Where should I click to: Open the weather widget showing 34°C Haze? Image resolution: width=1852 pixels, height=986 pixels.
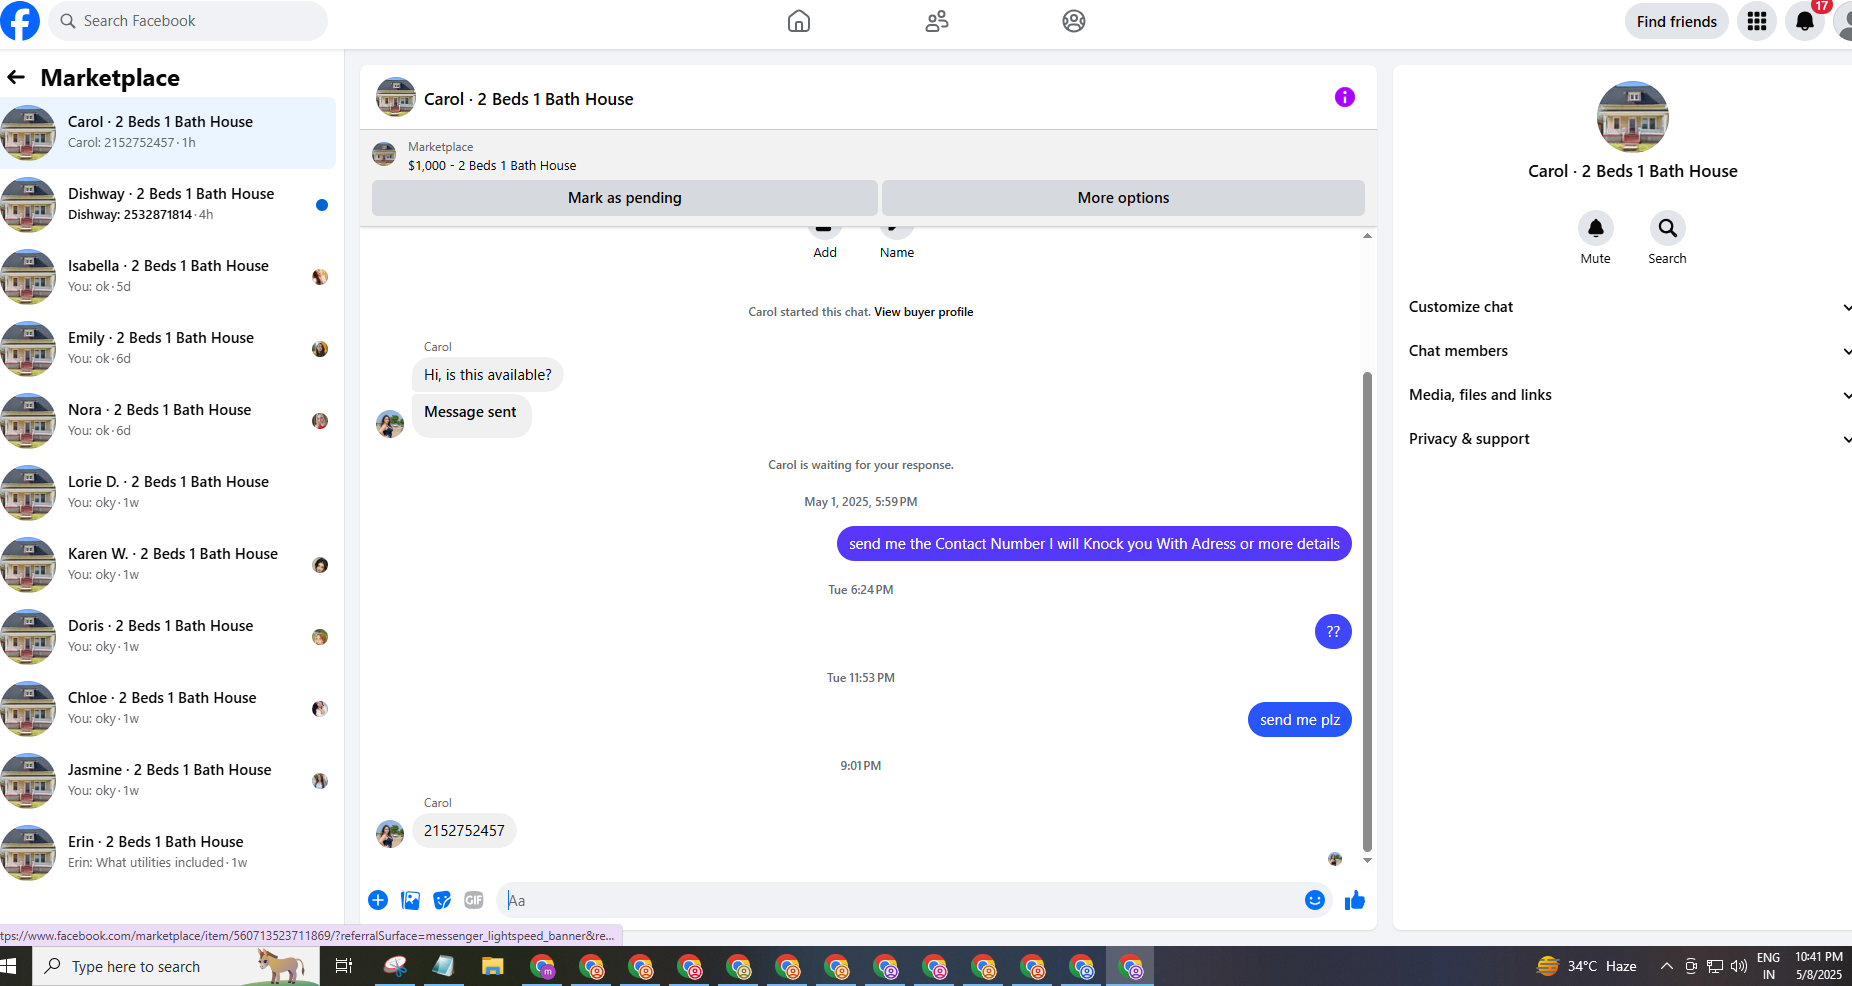[1587, 966]
